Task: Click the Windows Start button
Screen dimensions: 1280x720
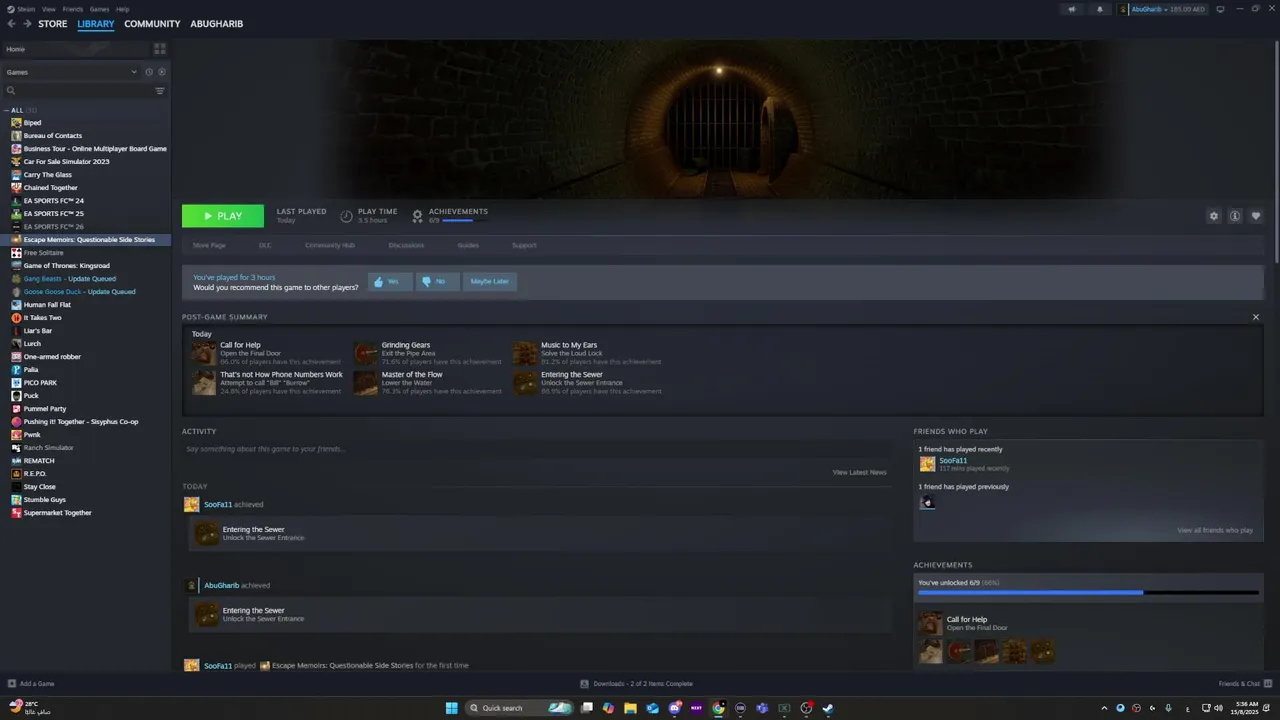Action: (451, 708)
